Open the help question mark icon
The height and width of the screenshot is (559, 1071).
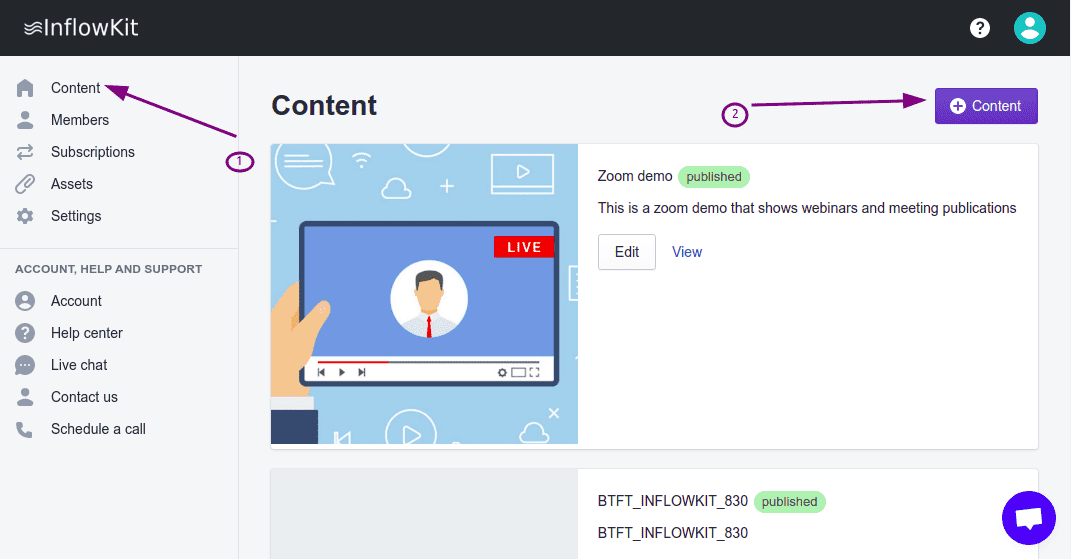pyautogui.click(x=980, y=28)
